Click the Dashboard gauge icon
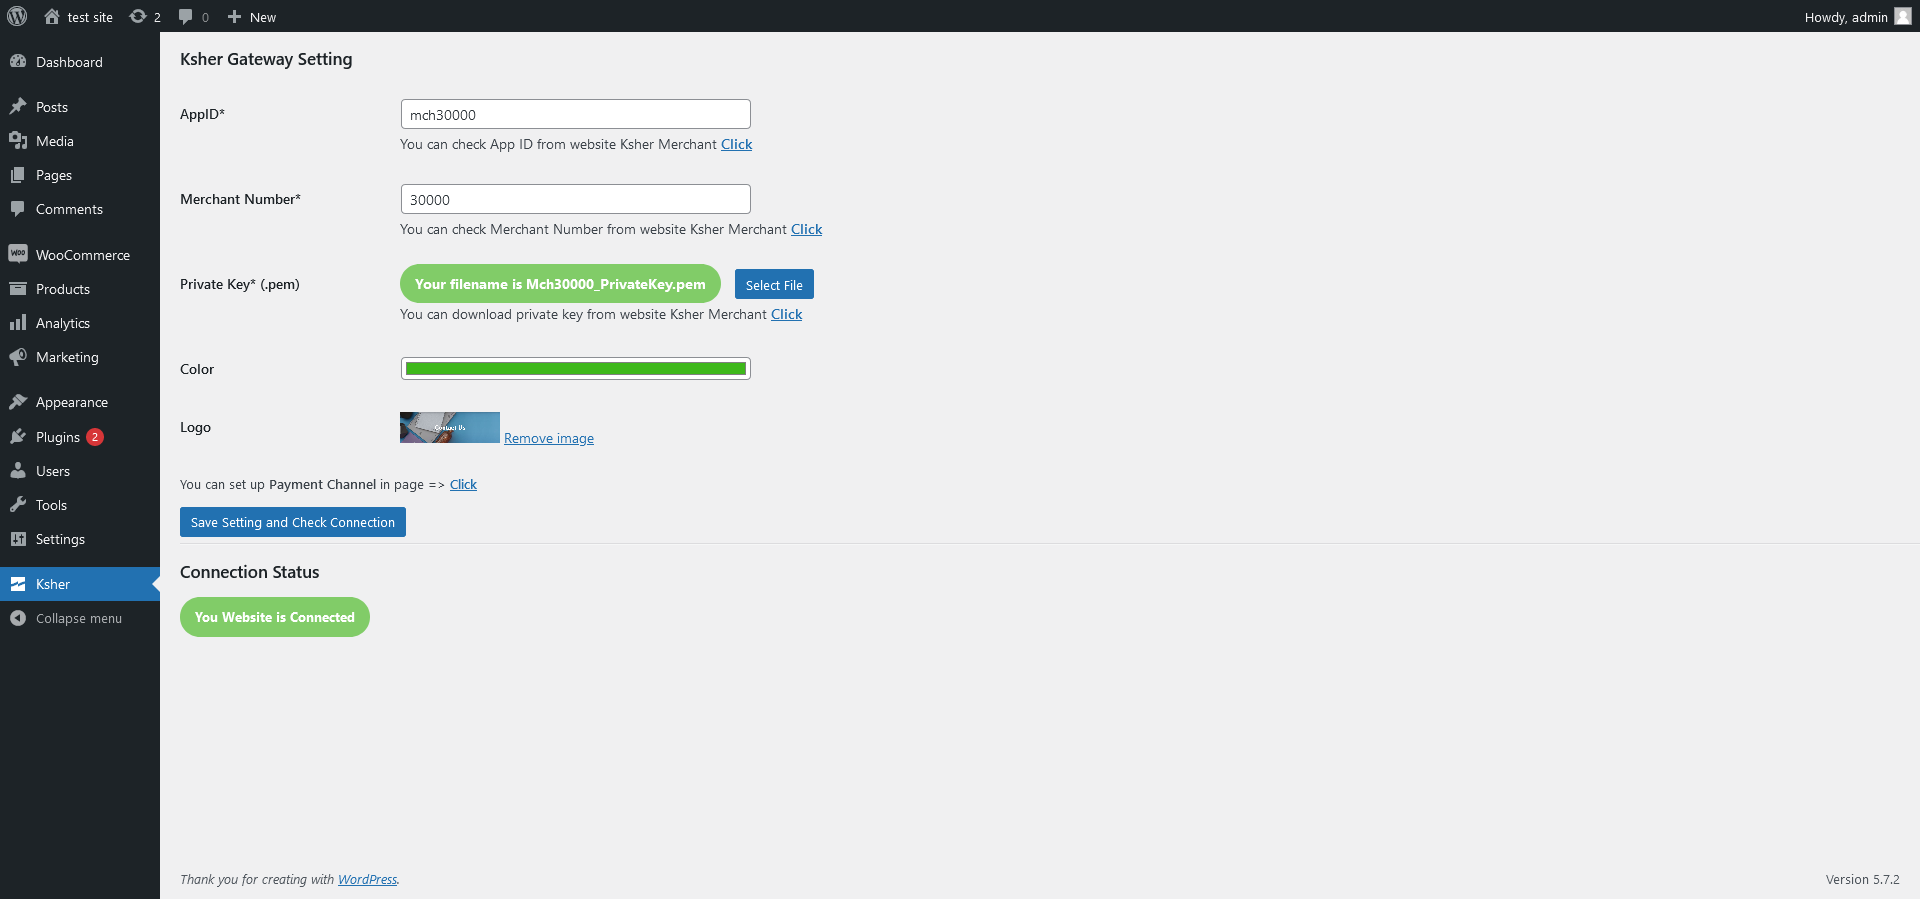The image size is (1920, 899). 18,61
